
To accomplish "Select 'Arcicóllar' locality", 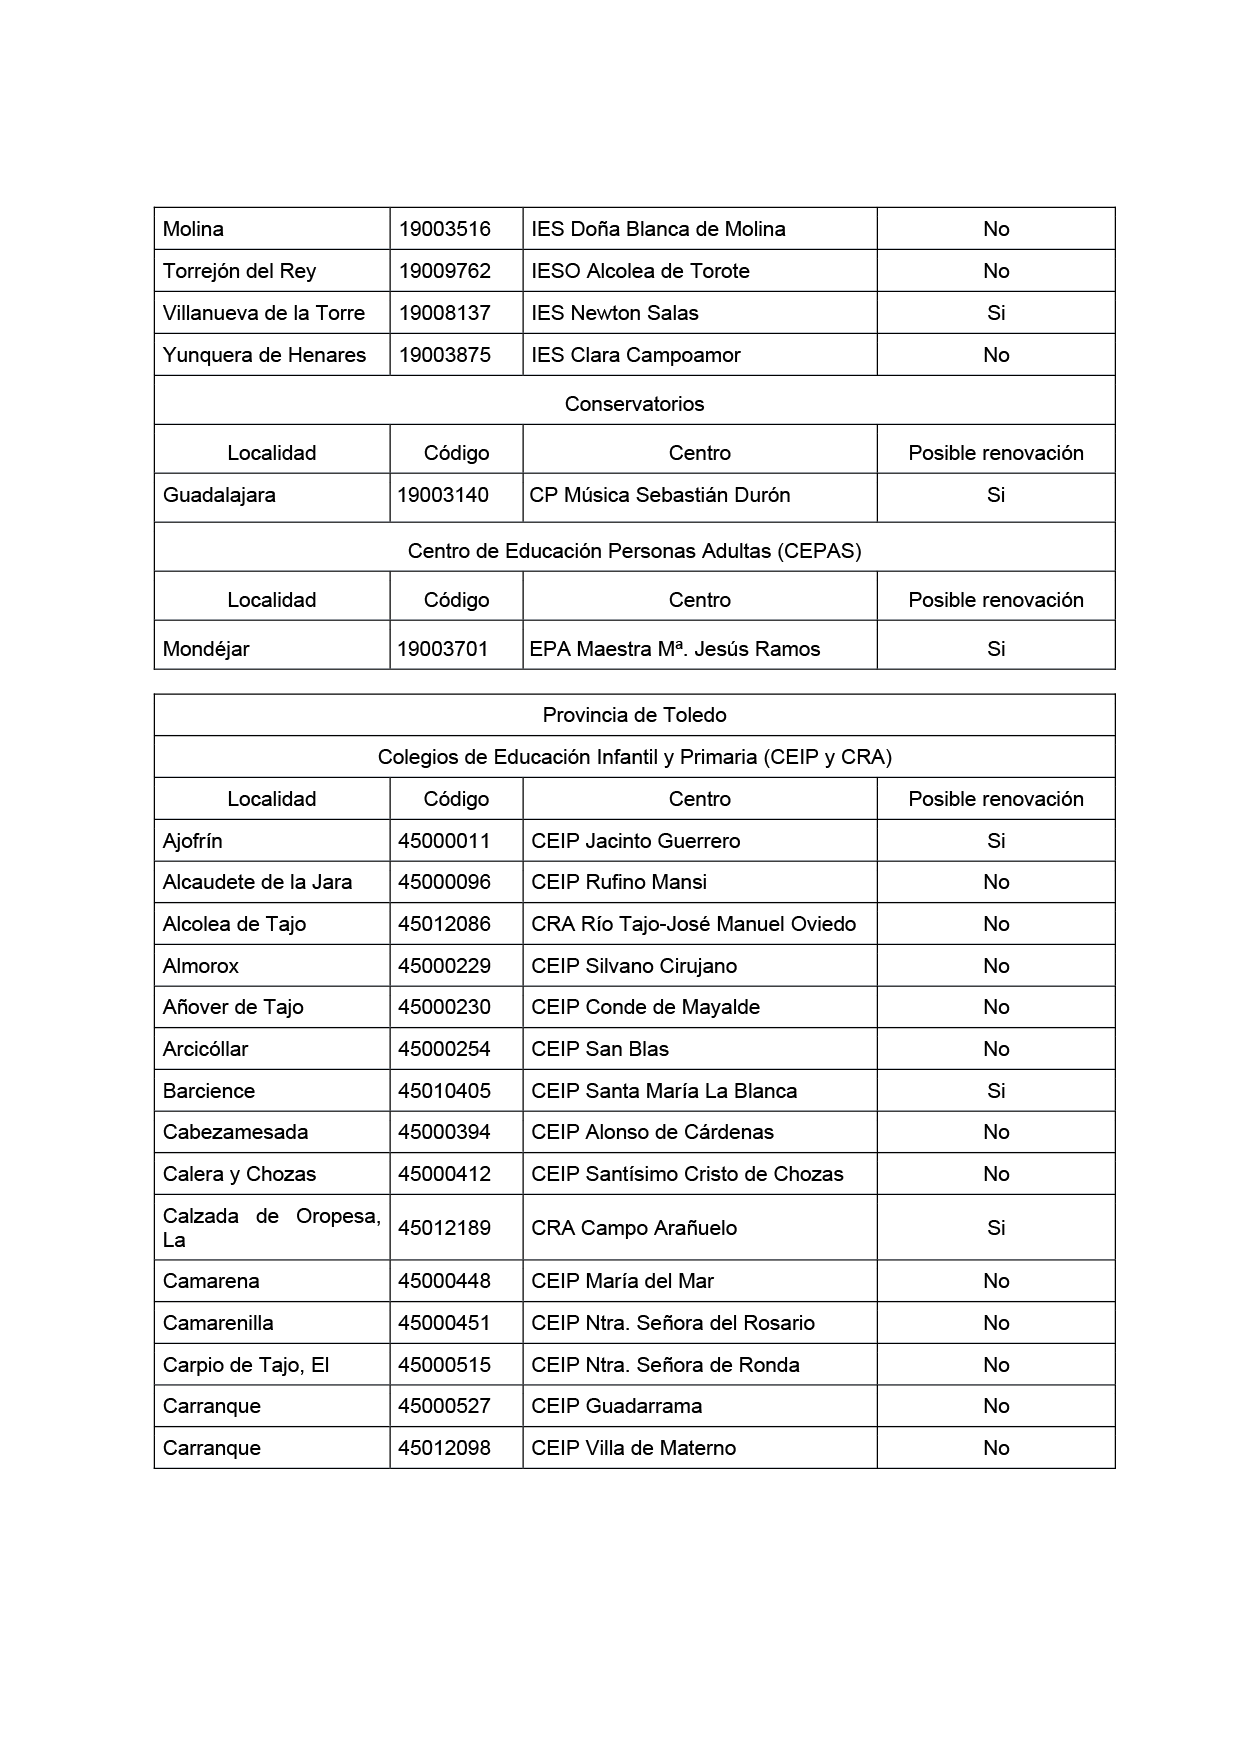I will (x=205, y=1049).
